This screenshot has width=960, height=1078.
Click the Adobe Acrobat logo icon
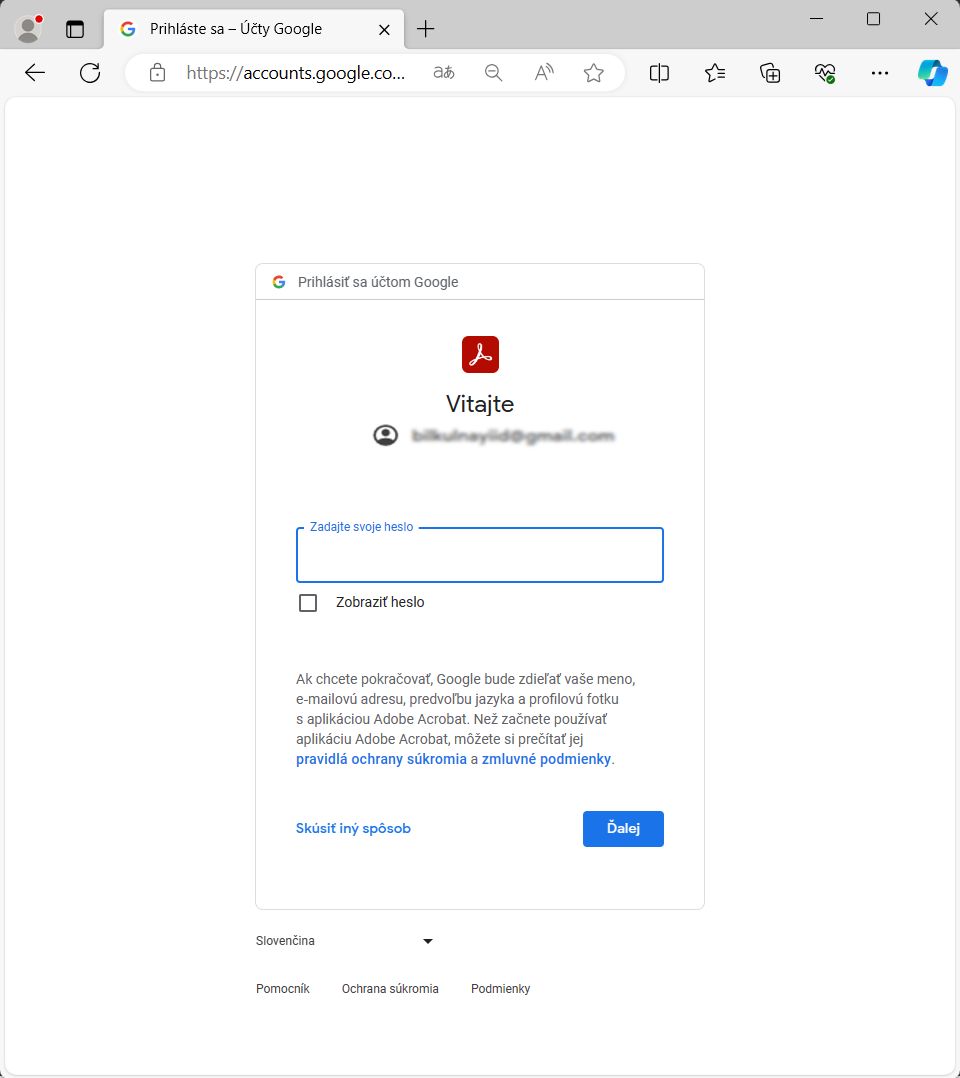click(480, 353)
